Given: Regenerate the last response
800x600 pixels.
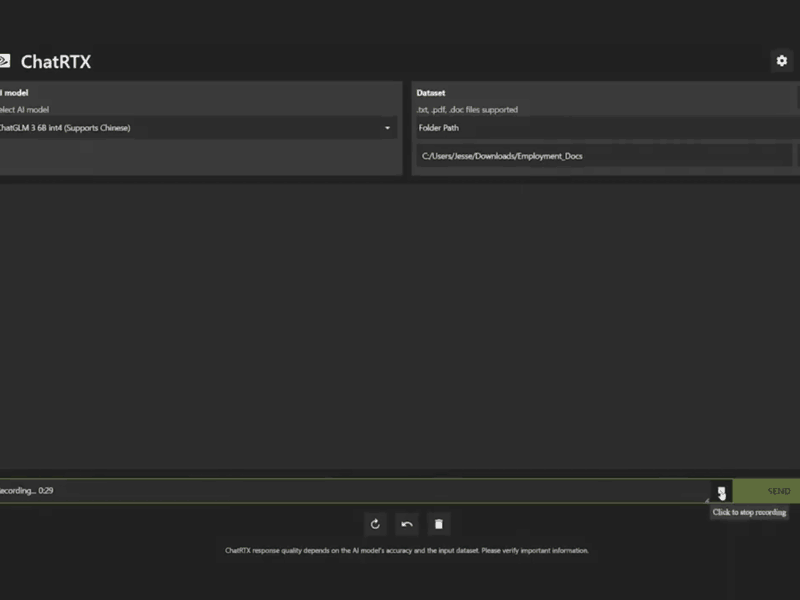Looking at the screenshot, I should pyautogui.click(x=375, y=524).
